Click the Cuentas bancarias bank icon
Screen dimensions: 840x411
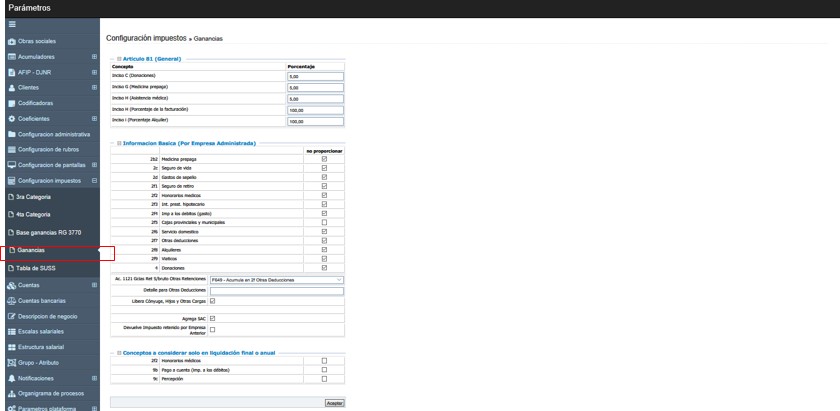(12, 300)
